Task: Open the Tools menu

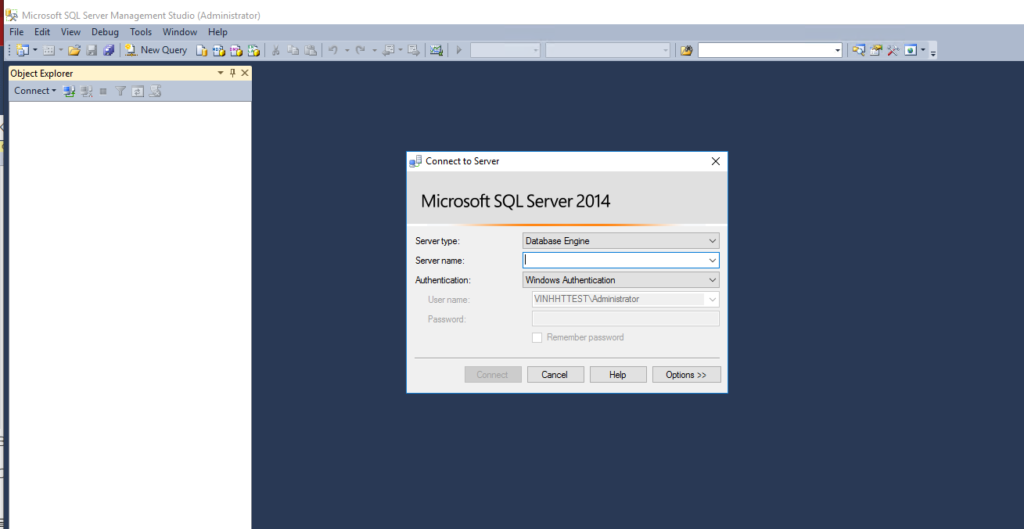Action: [140, 31]
